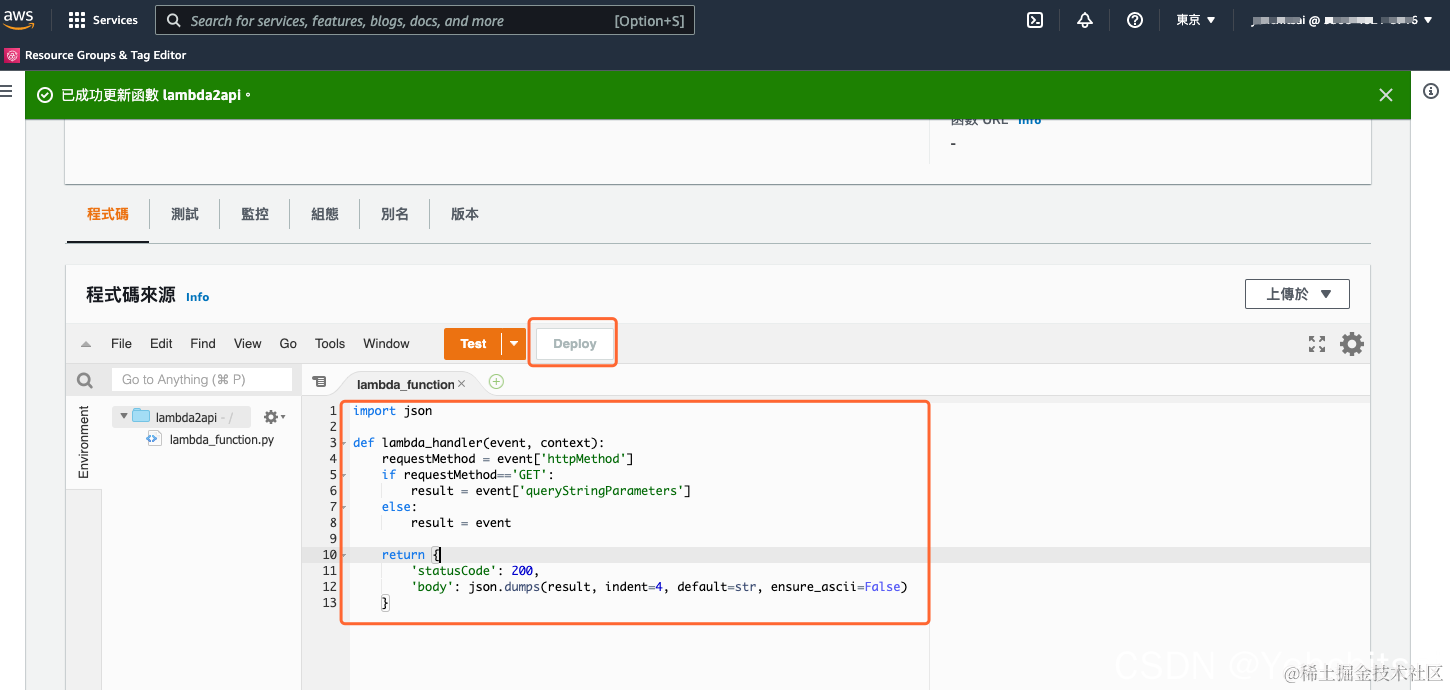Open the tab list icon
This screenshot has width=1450, height=690.
click(319, 381)
